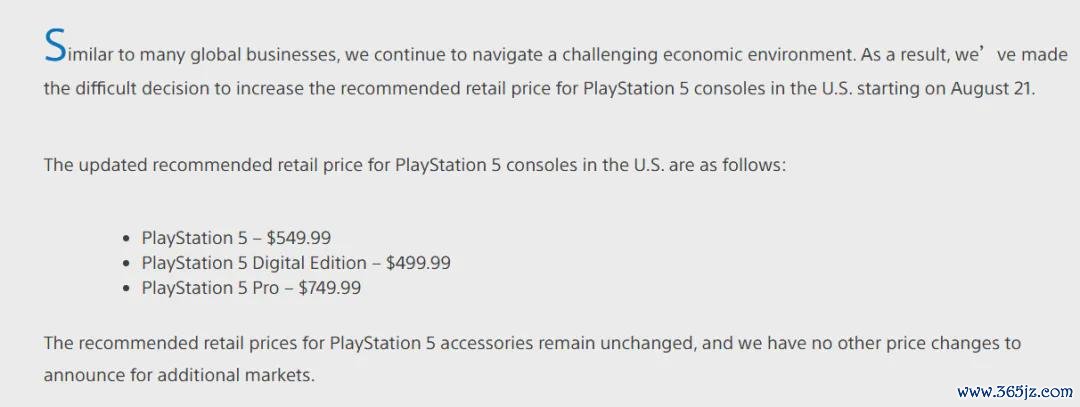
Task: Click the PlayStation 5 – $549.99 list item
Action: (x=236, y=238)
